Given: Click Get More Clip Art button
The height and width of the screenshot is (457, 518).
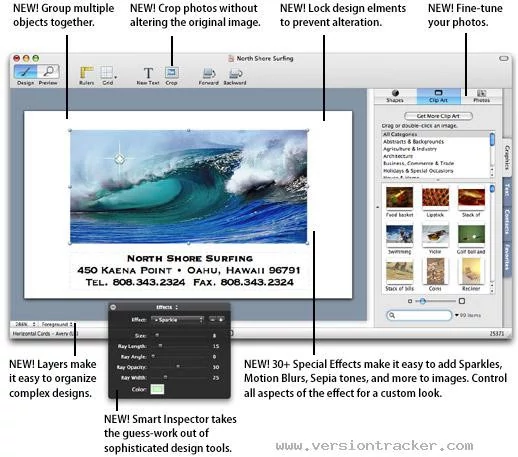Looking at the screenshot, I should click(x=438, y=116).
